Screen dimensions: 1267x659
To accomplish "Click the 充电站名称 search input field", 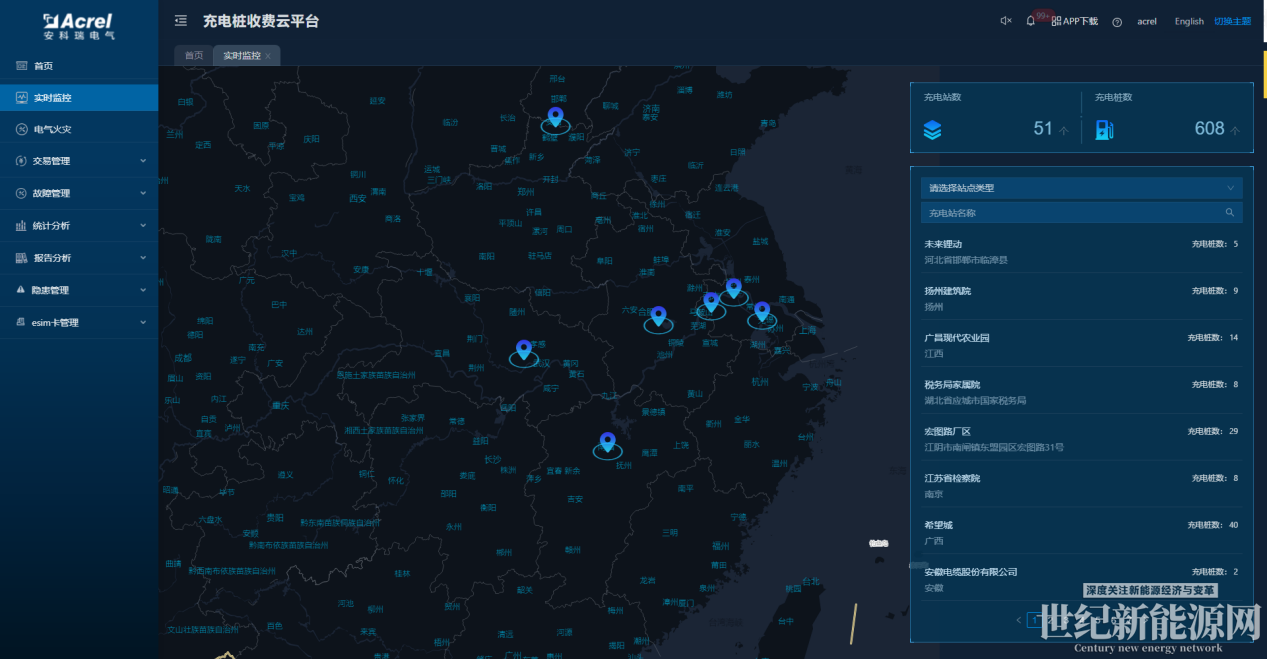I will pos(1070,213).
